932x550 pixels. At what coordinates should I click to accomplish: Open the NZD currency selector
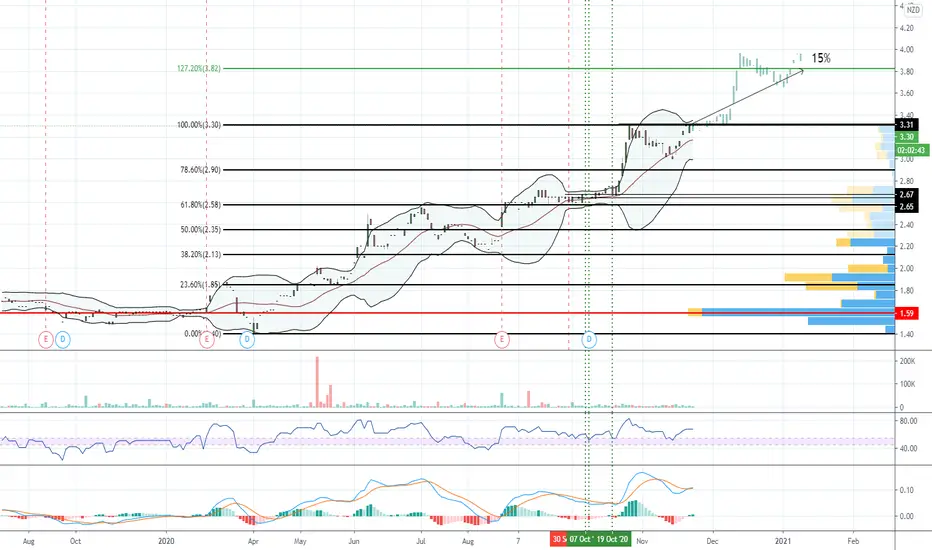913,10
